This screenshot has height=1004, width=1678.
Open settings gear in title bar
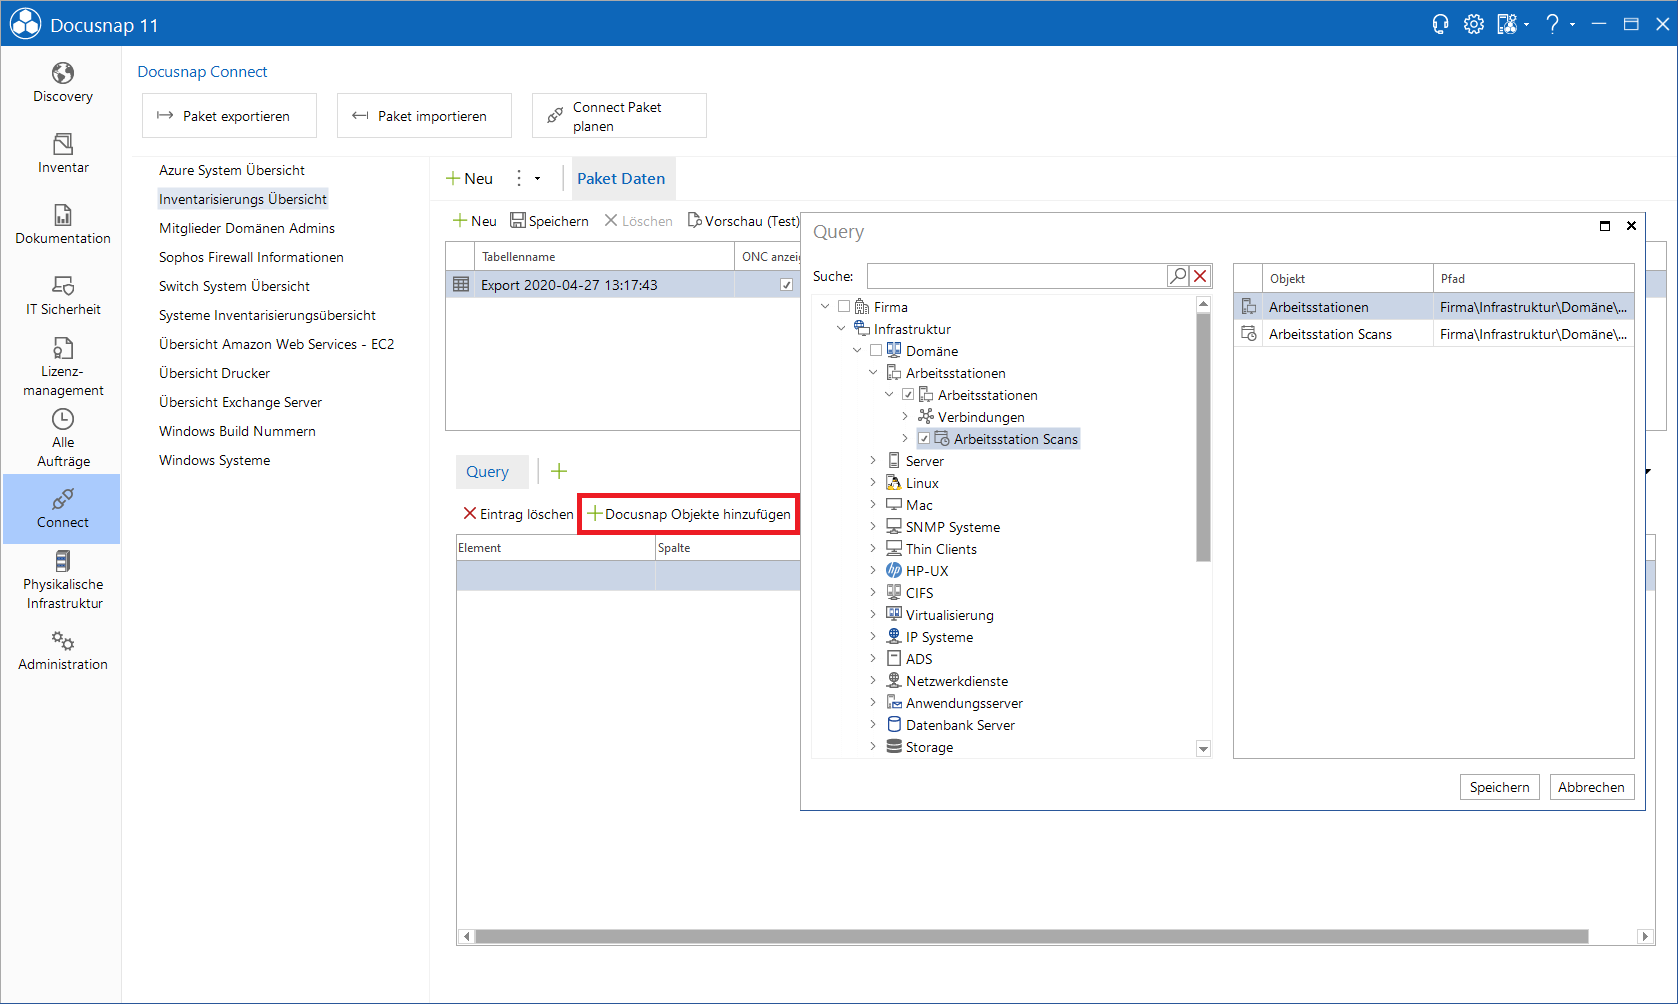[x=1473, y=24]
